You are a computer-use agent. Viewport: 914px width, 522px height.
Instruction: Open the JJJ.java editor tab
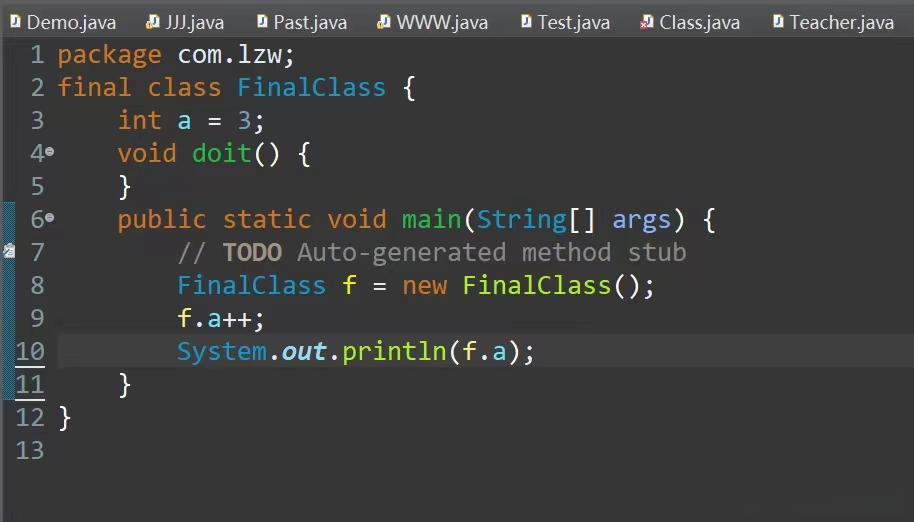point(185,23)
